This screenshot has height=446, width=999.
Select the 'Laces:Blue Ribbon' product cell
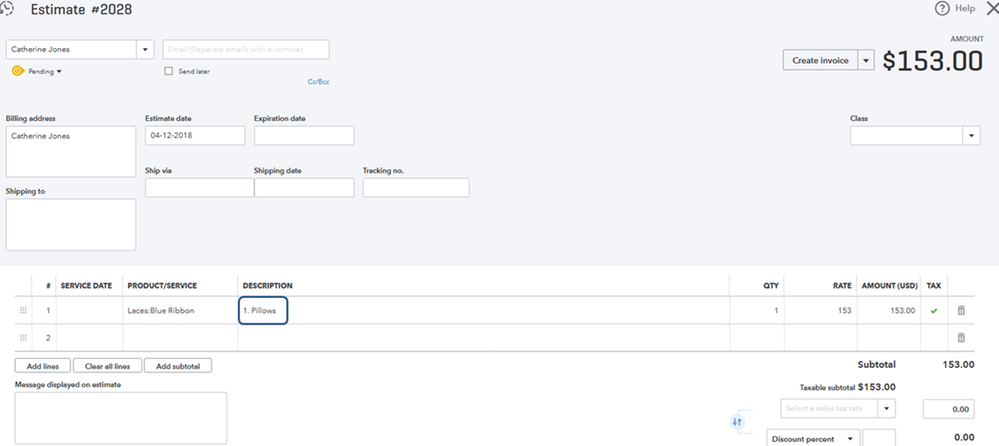pos(180,310)
